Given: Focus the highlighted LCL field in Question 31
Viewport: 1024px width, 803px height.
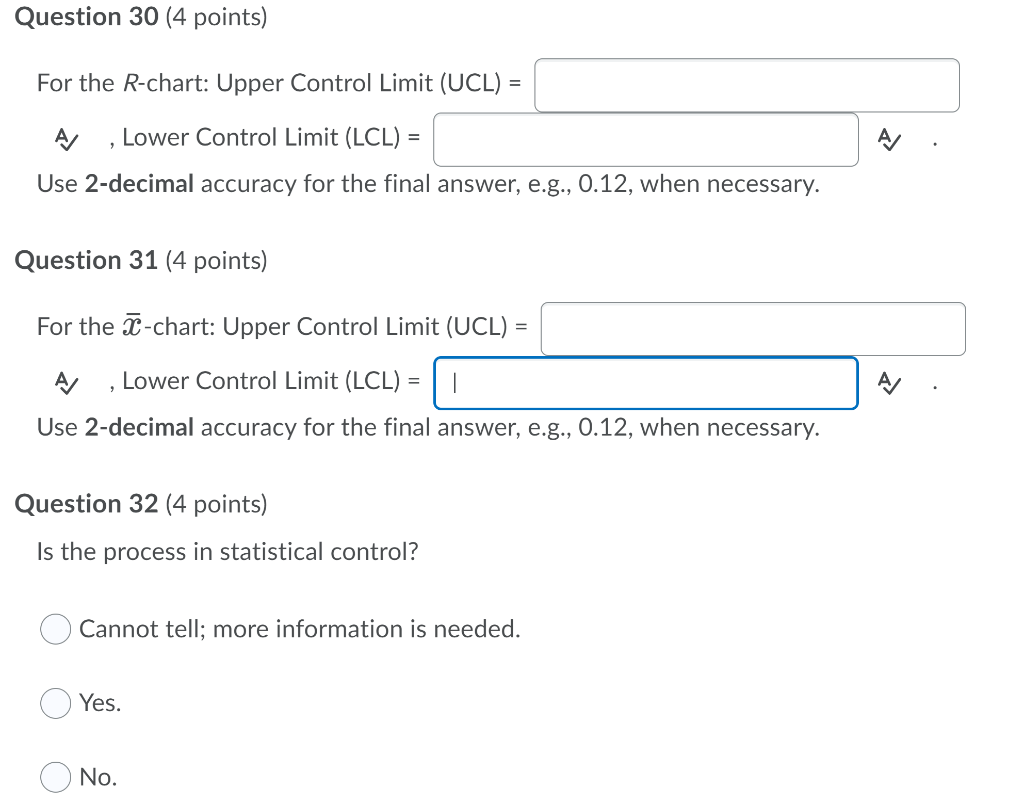Looking at the screenshot, I should (645, 383).
